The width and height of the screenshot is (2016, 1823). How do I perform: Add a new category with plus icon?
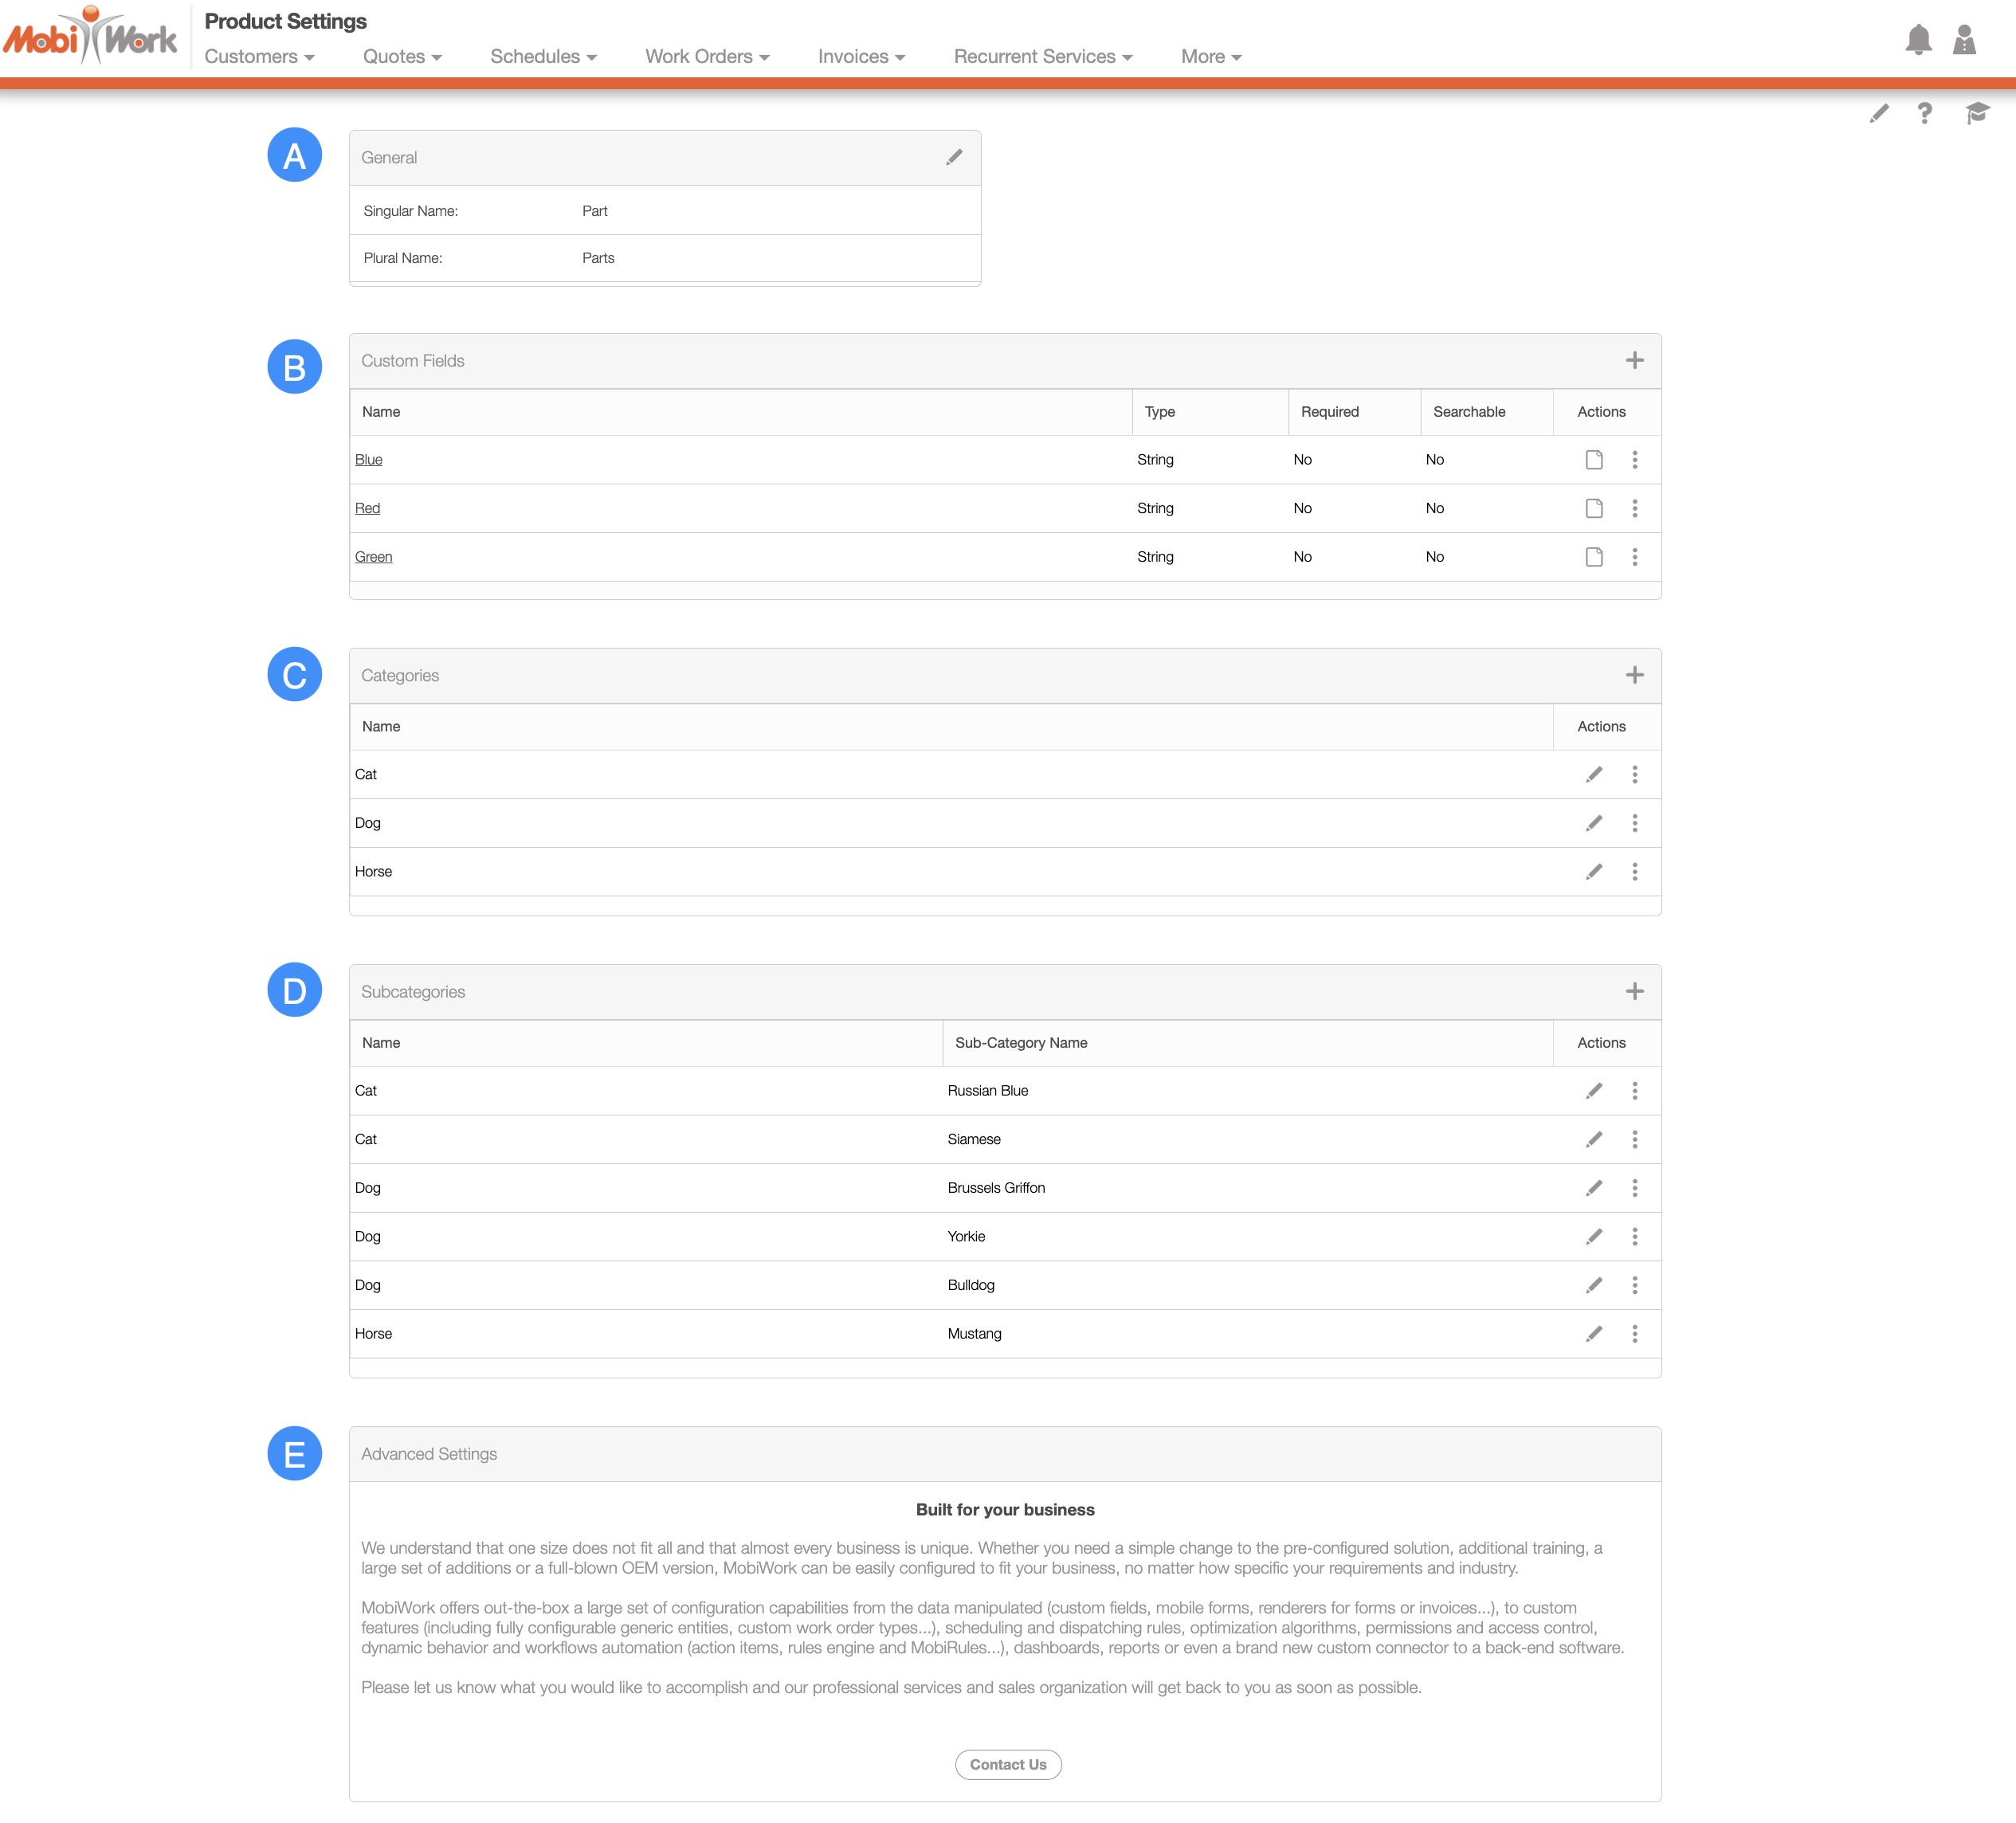click(x=1634, y=675)
